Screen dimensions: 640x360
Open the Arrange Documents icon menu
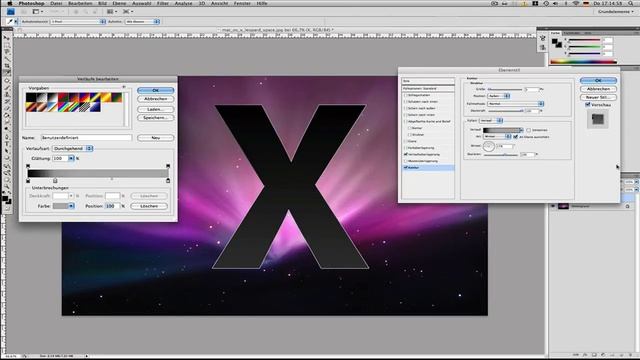click(111, 12)
